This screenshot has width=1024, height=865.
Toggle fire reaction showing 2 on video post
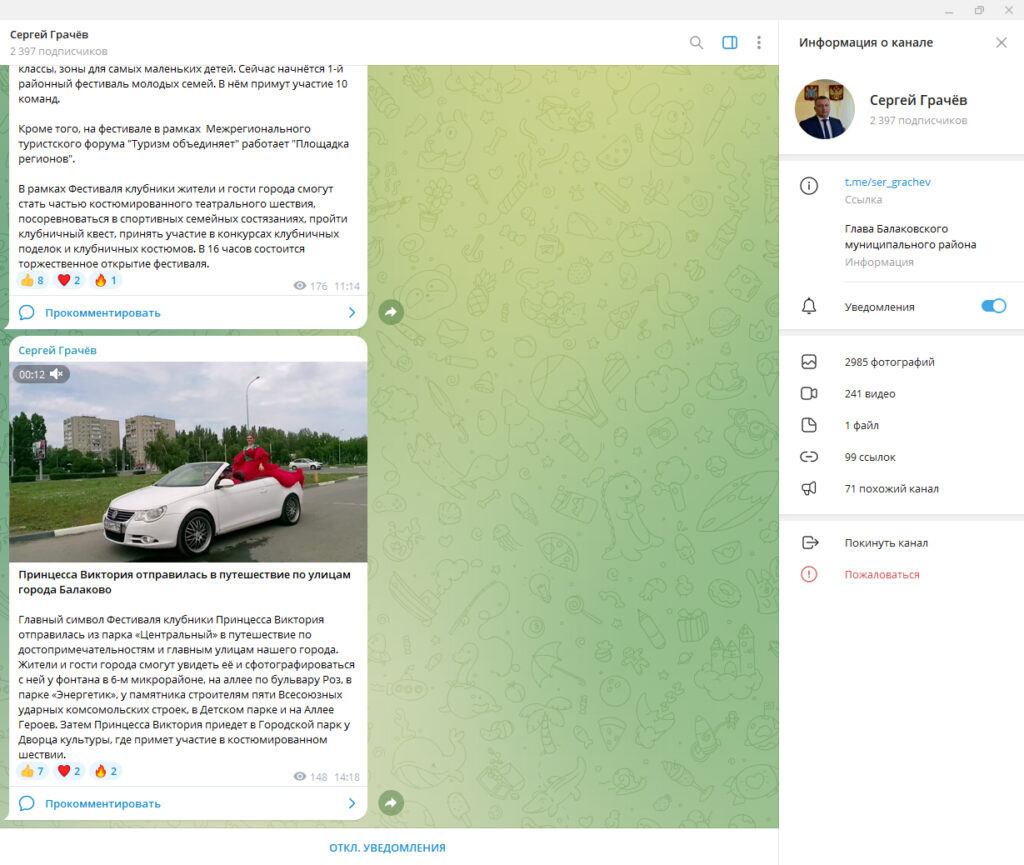(x=105, y=772)
